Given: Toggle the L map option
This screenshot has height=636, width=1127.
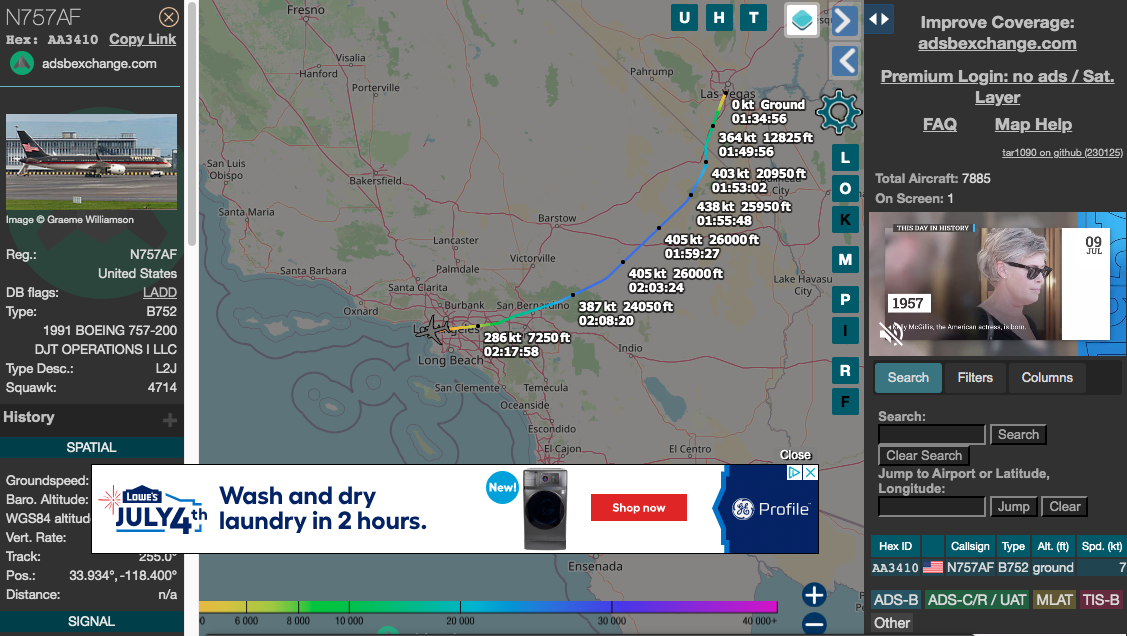Looking at the screenshot, I should [845, 157].
